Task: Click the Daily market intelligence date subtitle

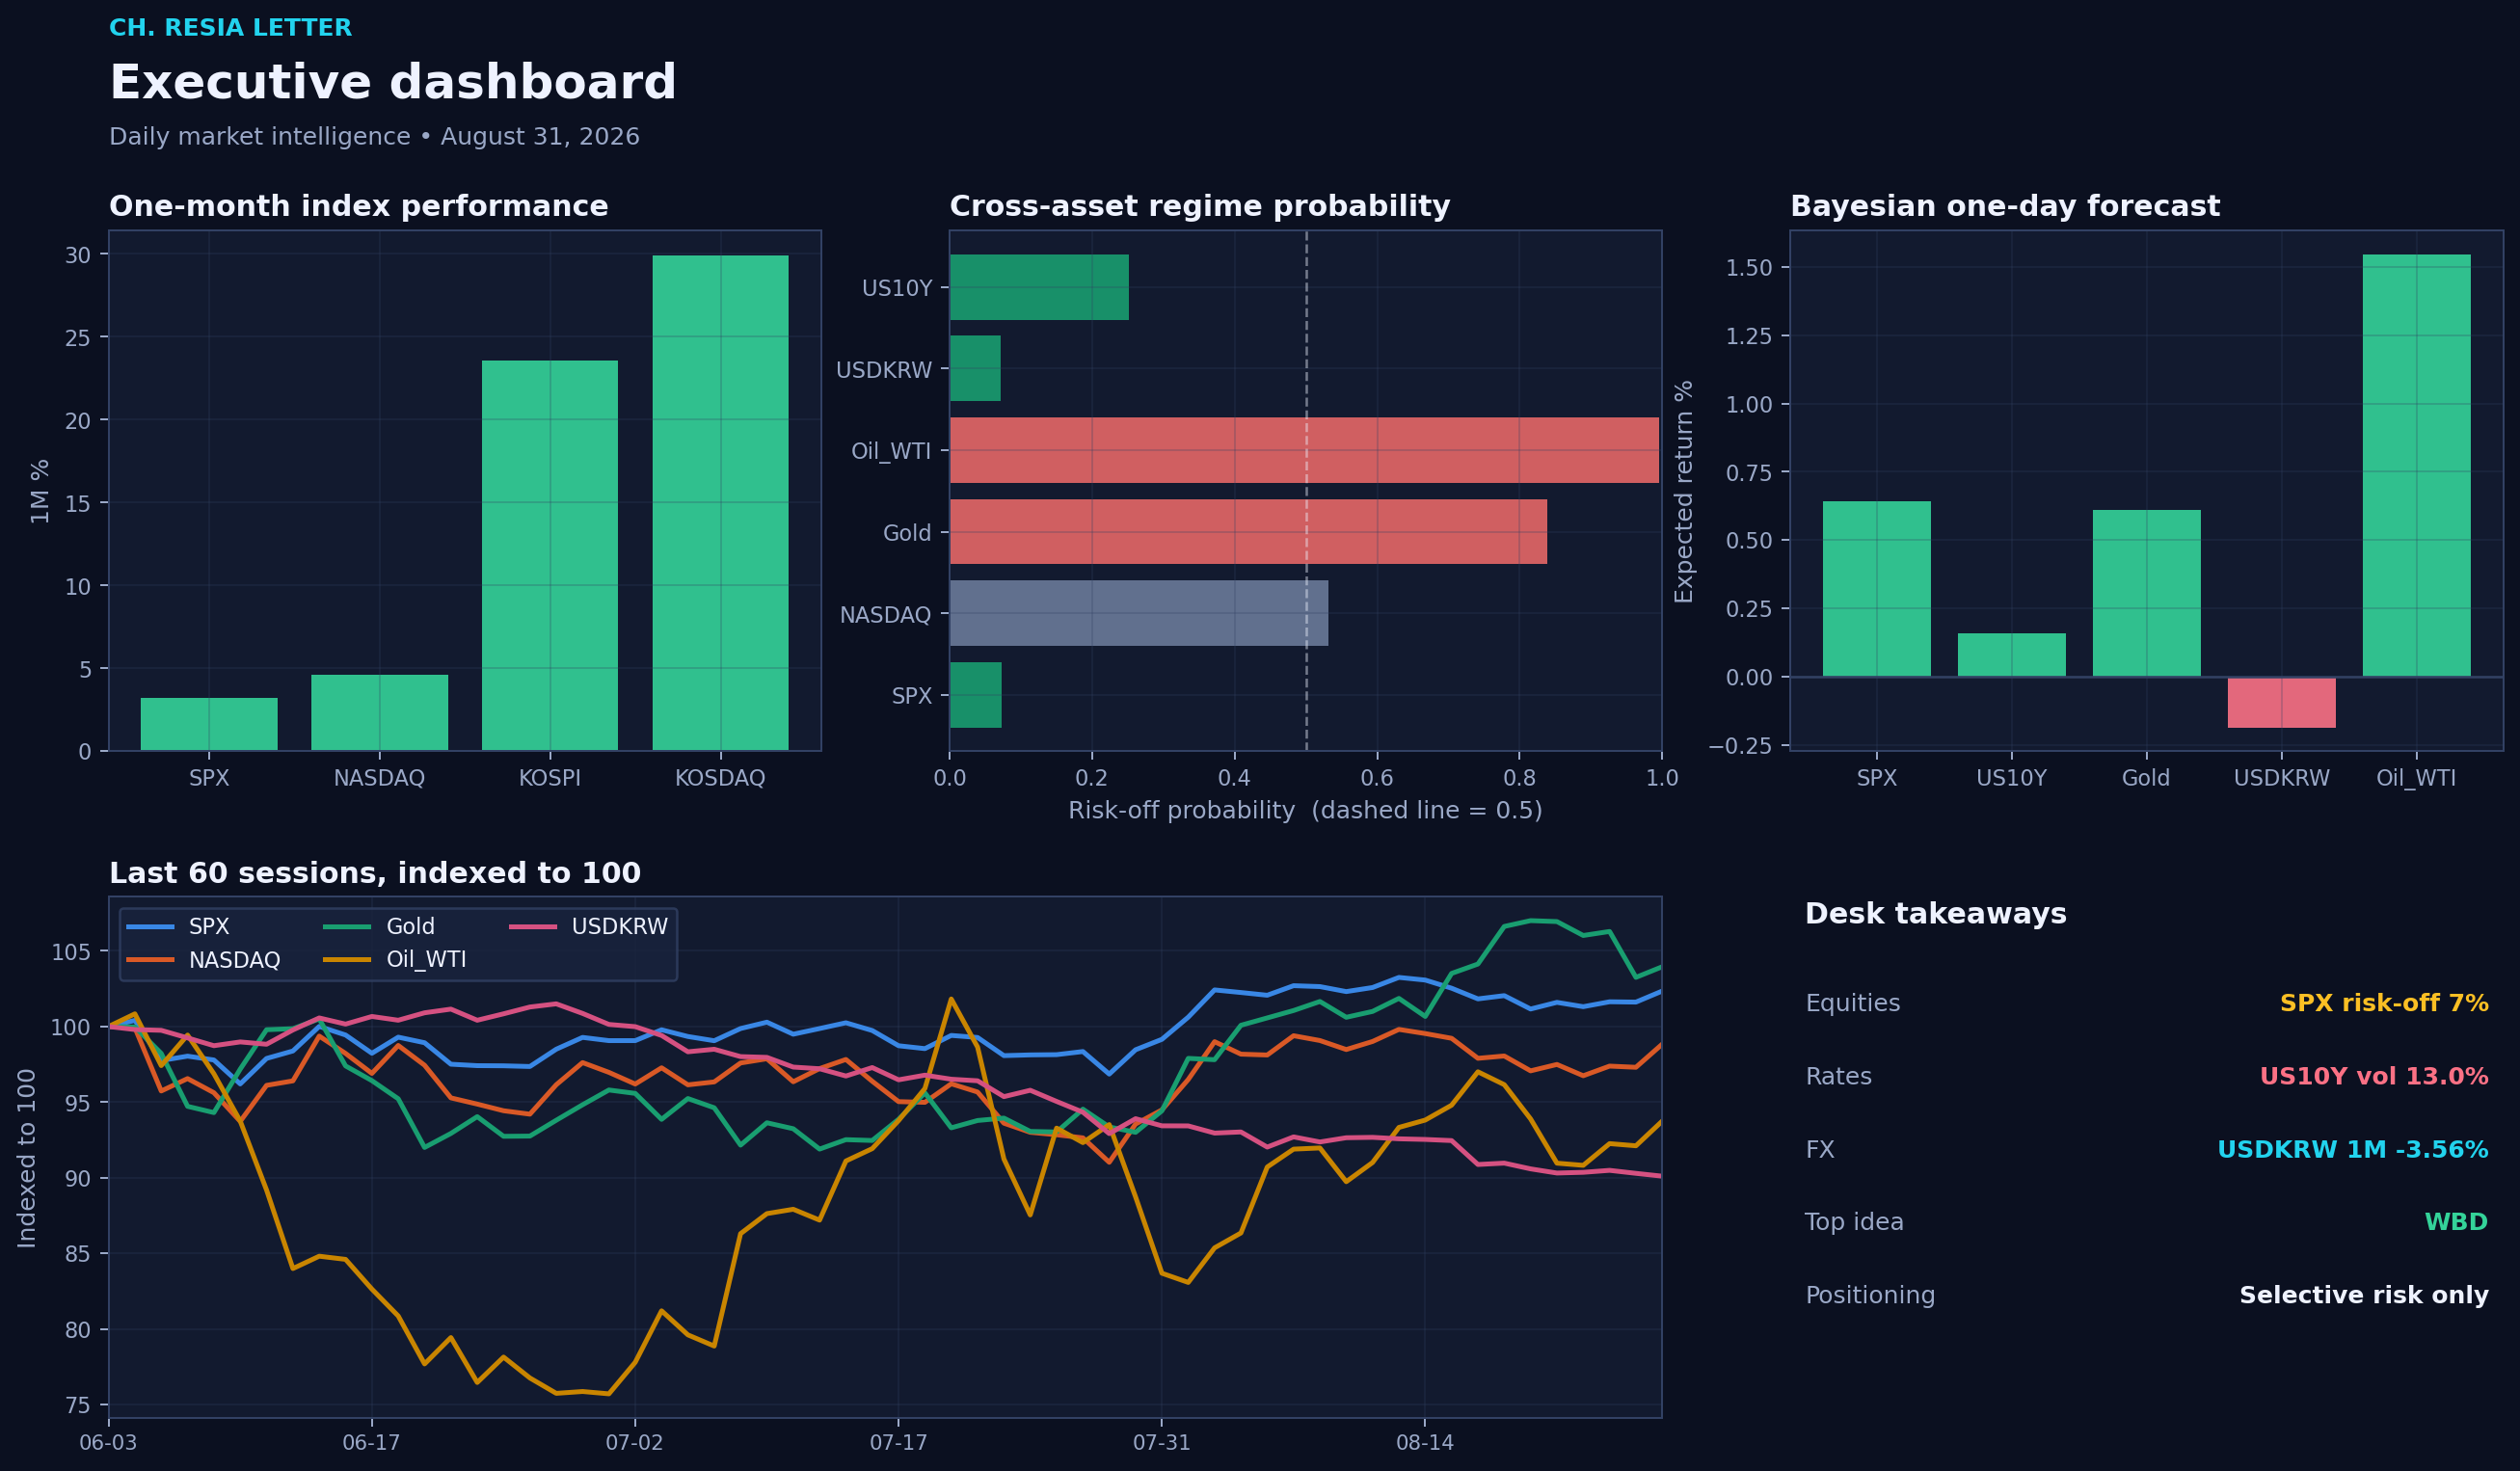Action: [374, 137]
